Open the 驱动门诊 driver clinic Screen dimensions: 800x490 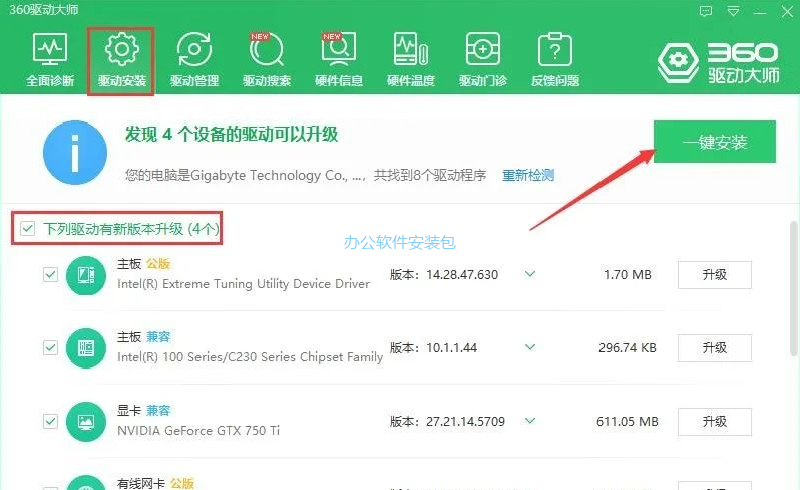tap(483, 60)
